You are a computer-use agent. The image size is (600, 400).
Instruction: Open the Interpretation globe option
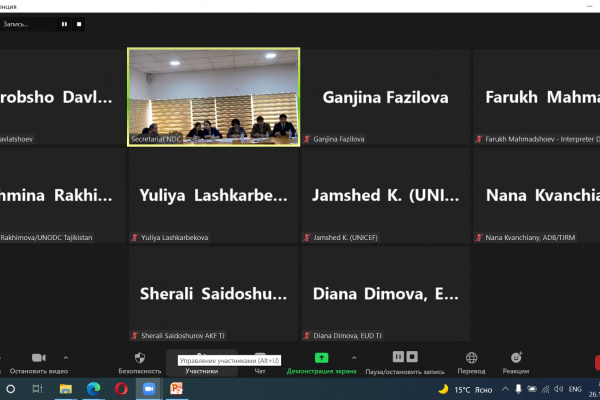[x=471, y=357]
